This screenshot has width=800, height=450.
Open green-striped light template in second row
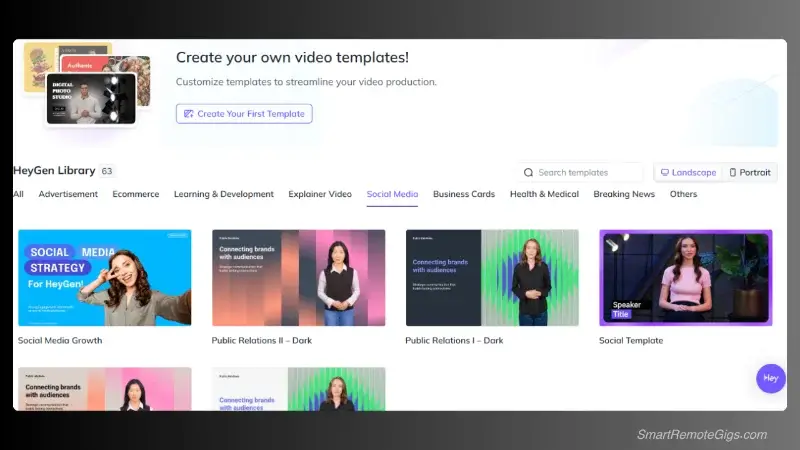298,389
